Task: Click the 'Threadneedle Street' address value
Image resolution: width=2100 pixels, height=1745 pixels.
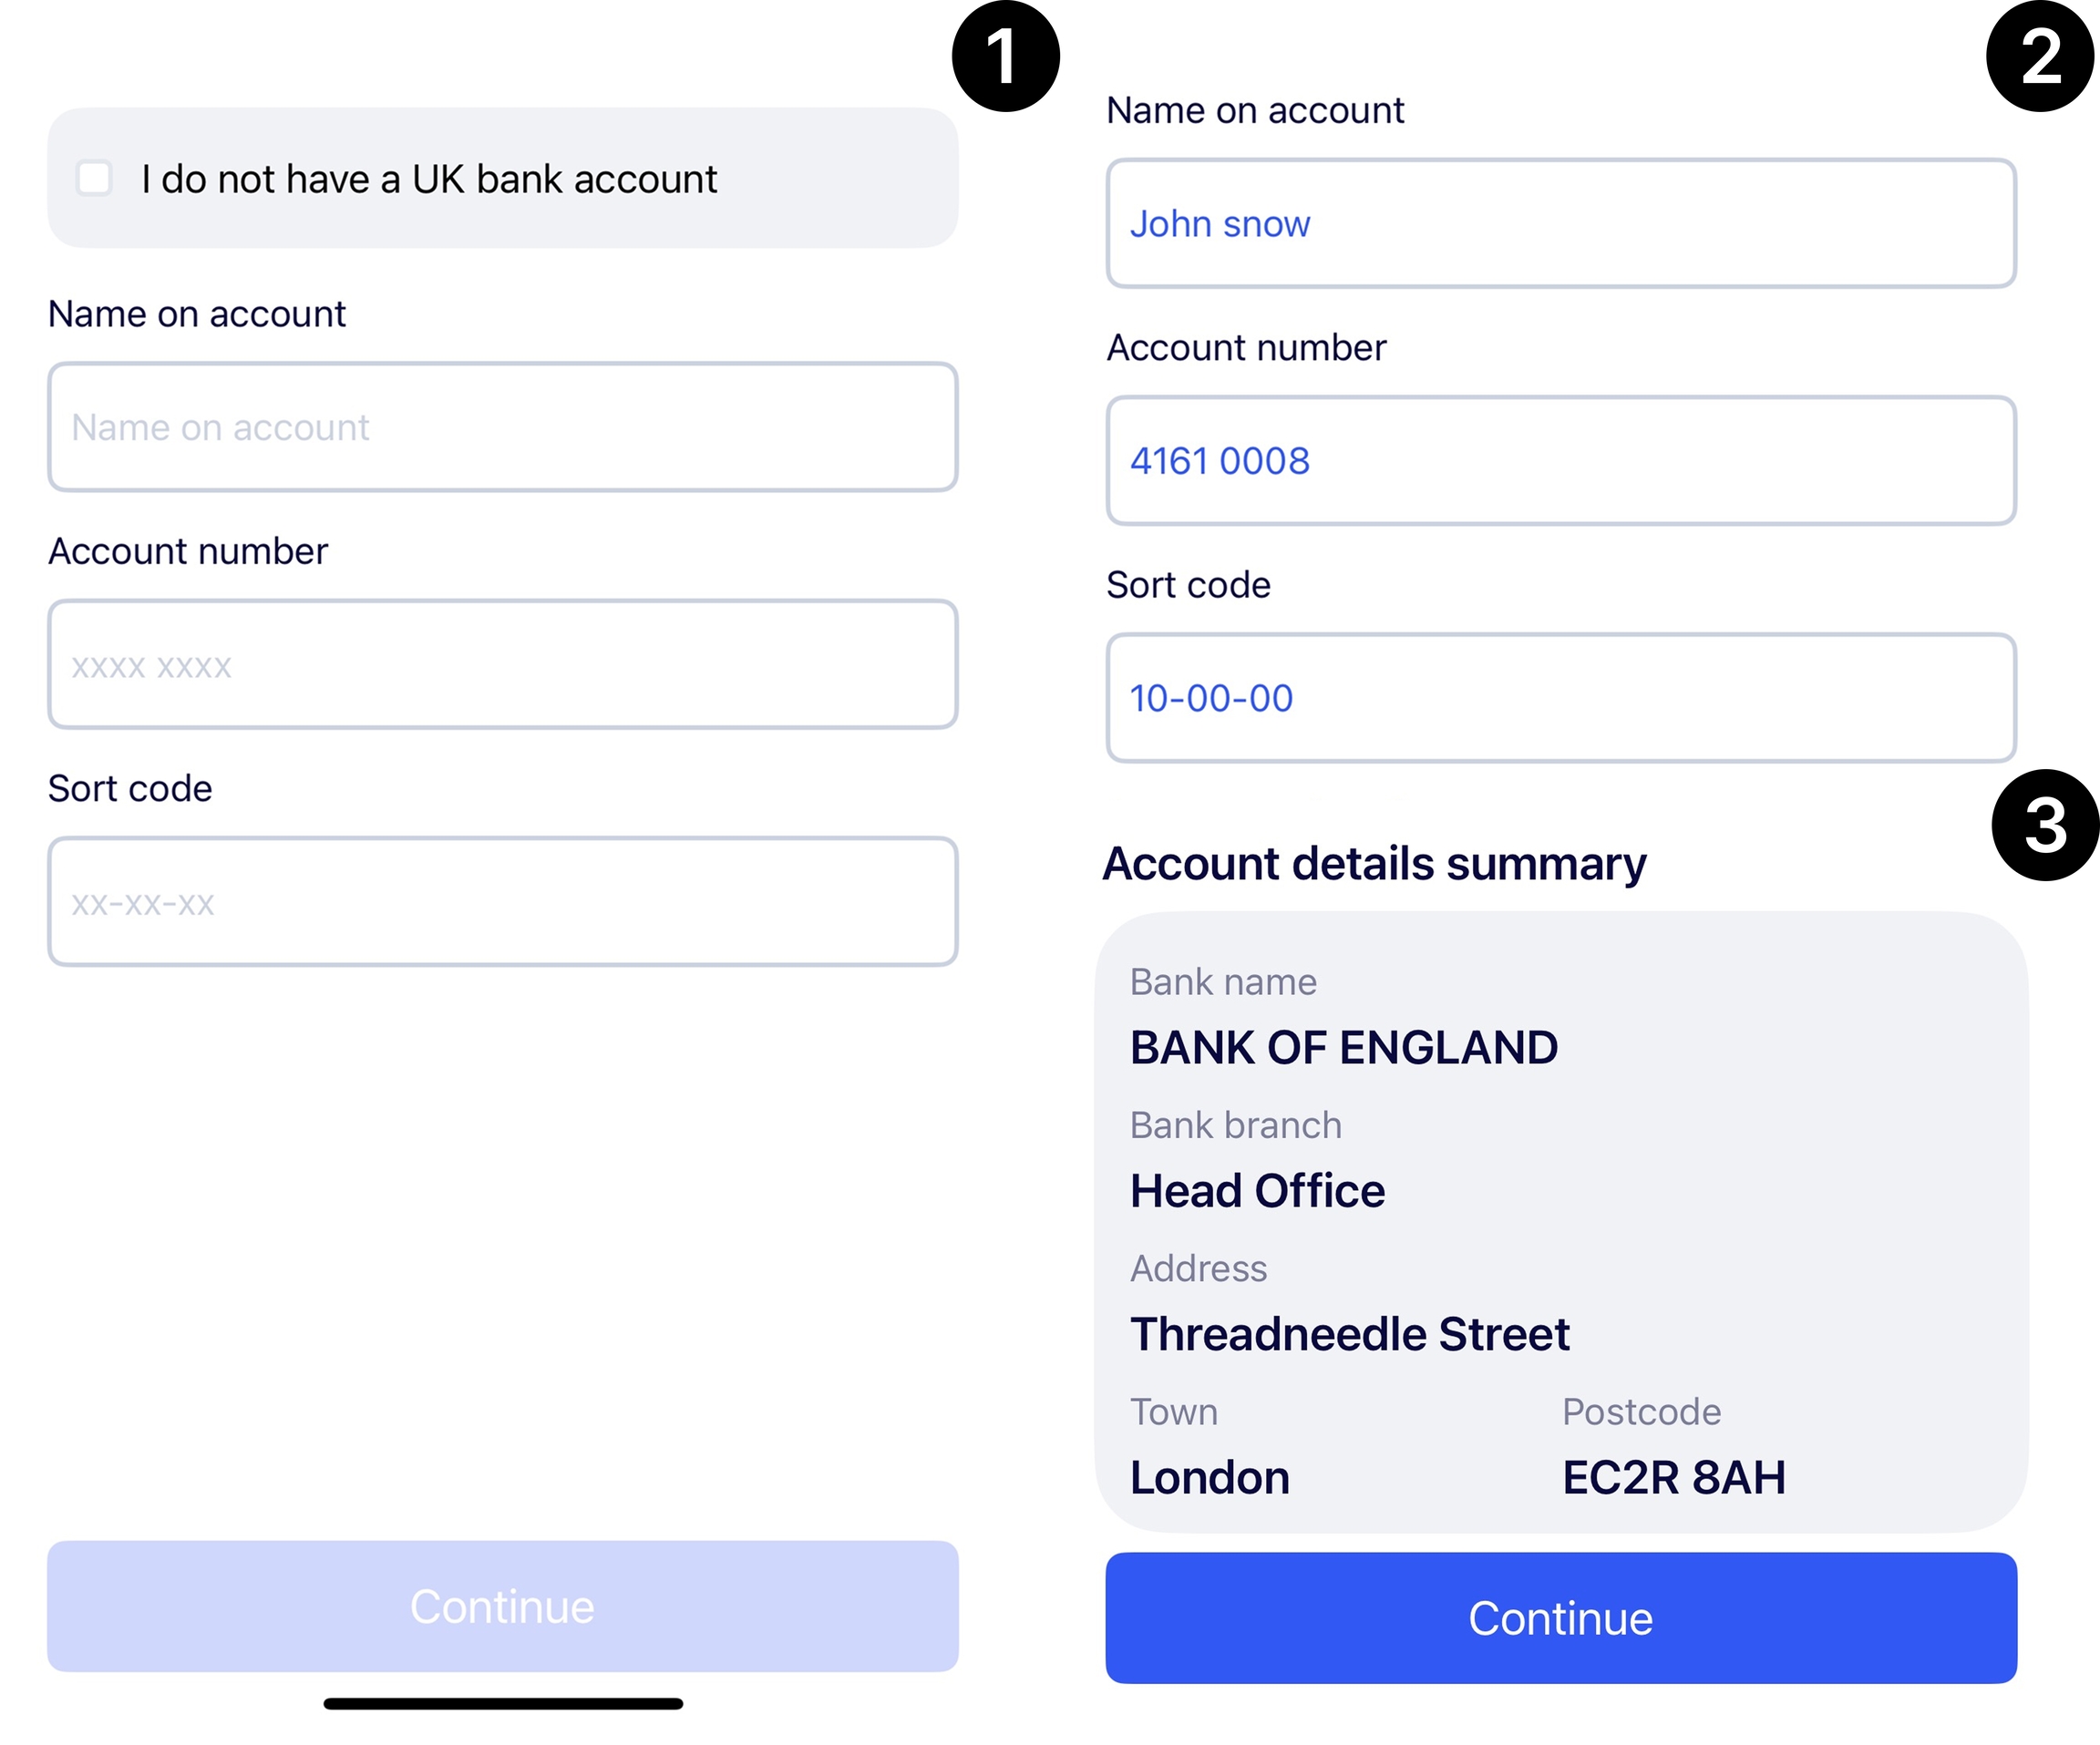Action: tap(1350, 1334)
